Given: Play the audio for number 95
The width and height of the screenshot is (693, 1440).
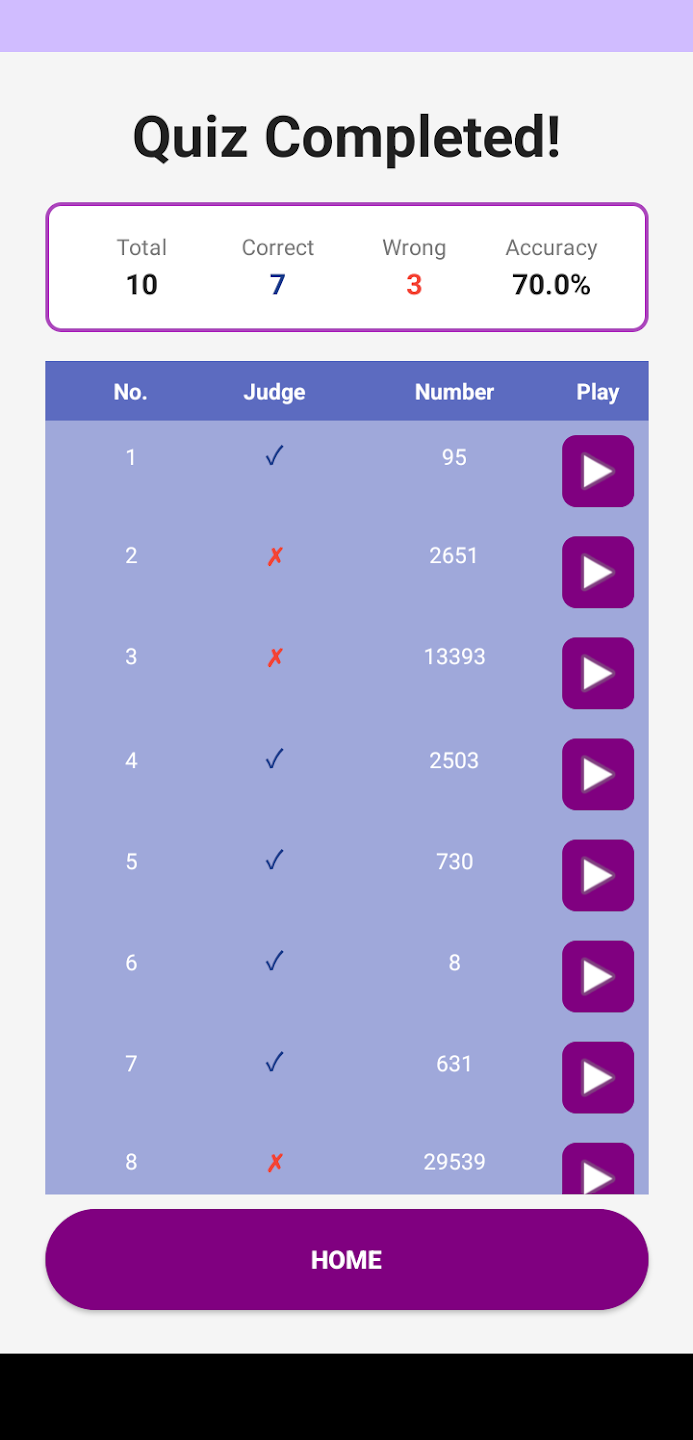Looking at the screenshot, I should click(597, 471).
